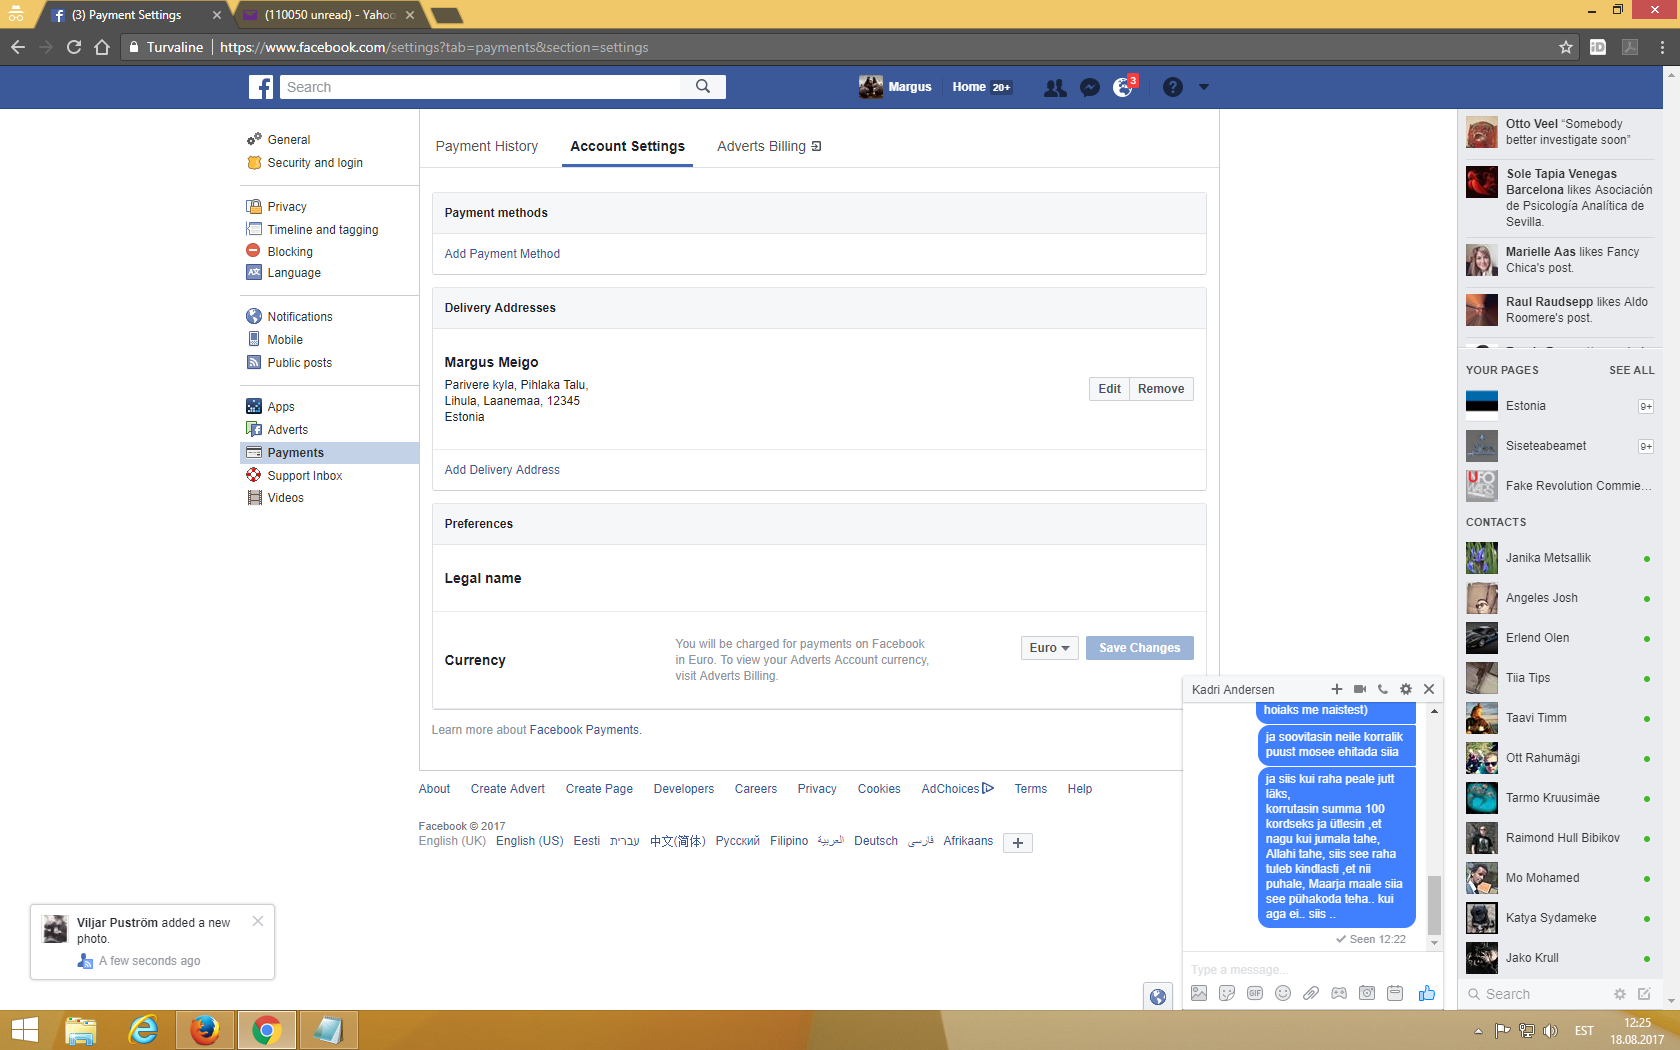Open Facebook Payments learn more link
1680x1050 pixels.
584,730
